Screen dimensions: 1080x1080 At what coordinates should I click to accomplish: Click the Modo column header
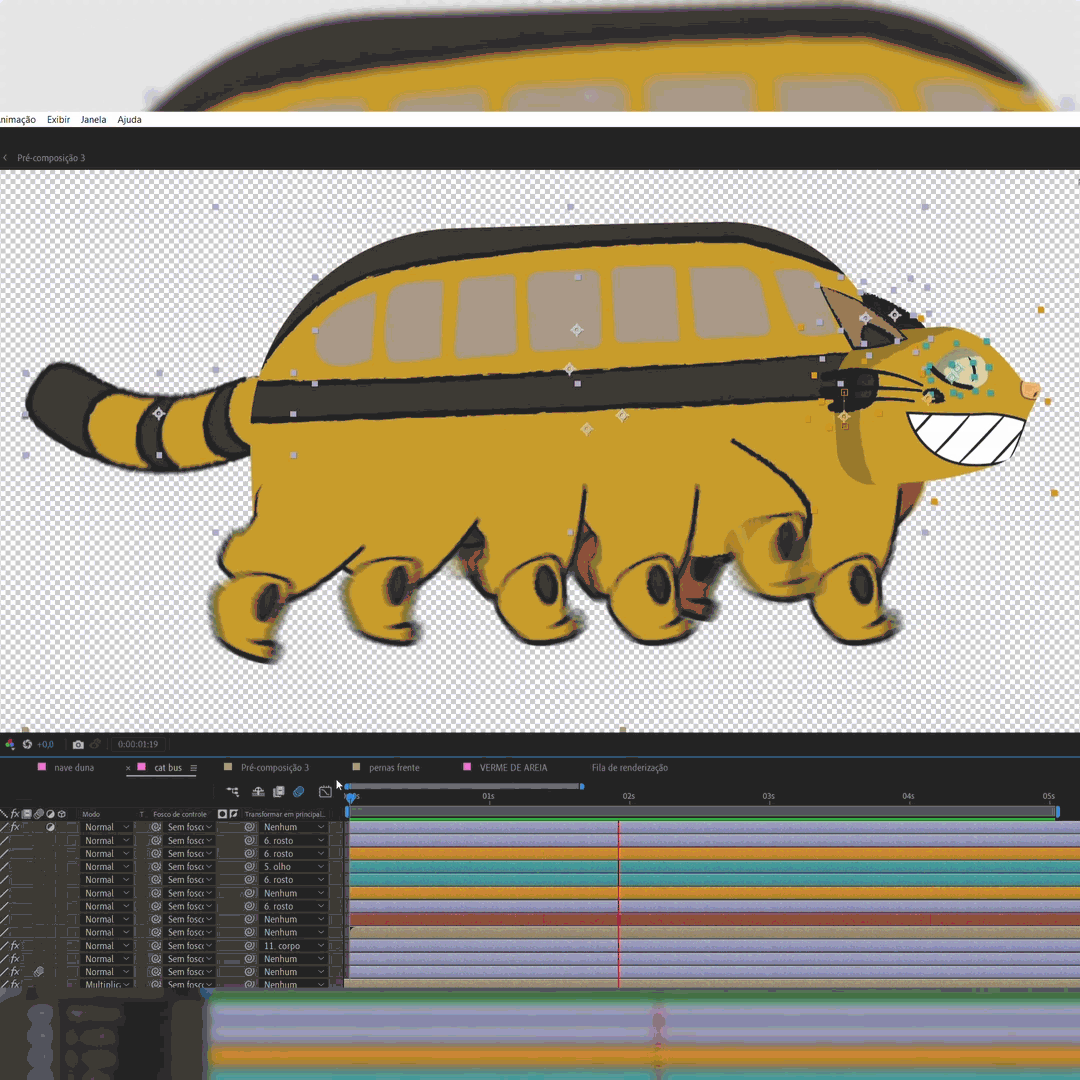pos(91,814)
